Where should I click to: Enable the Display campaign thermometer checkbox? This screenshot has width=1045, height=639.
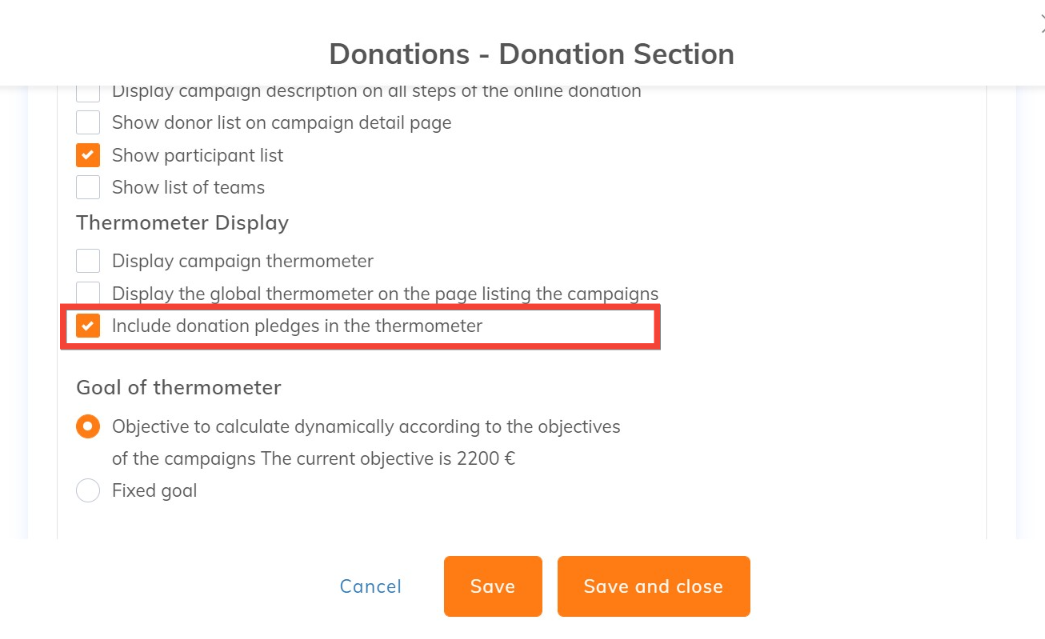click(88, 261)
